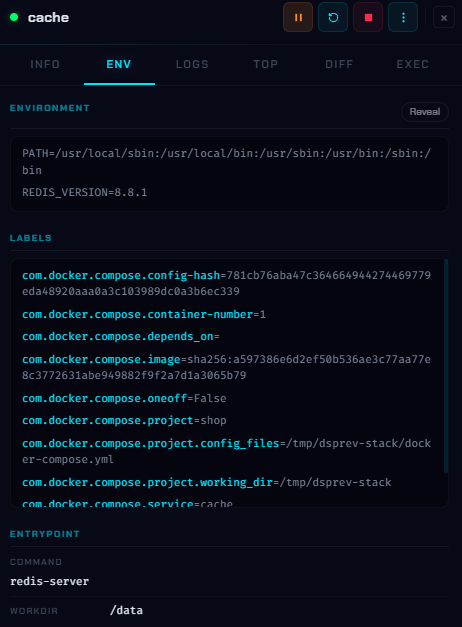
Task: Open the more actions kebab menu
Action: pyautogui.click(x=403, y=17)
